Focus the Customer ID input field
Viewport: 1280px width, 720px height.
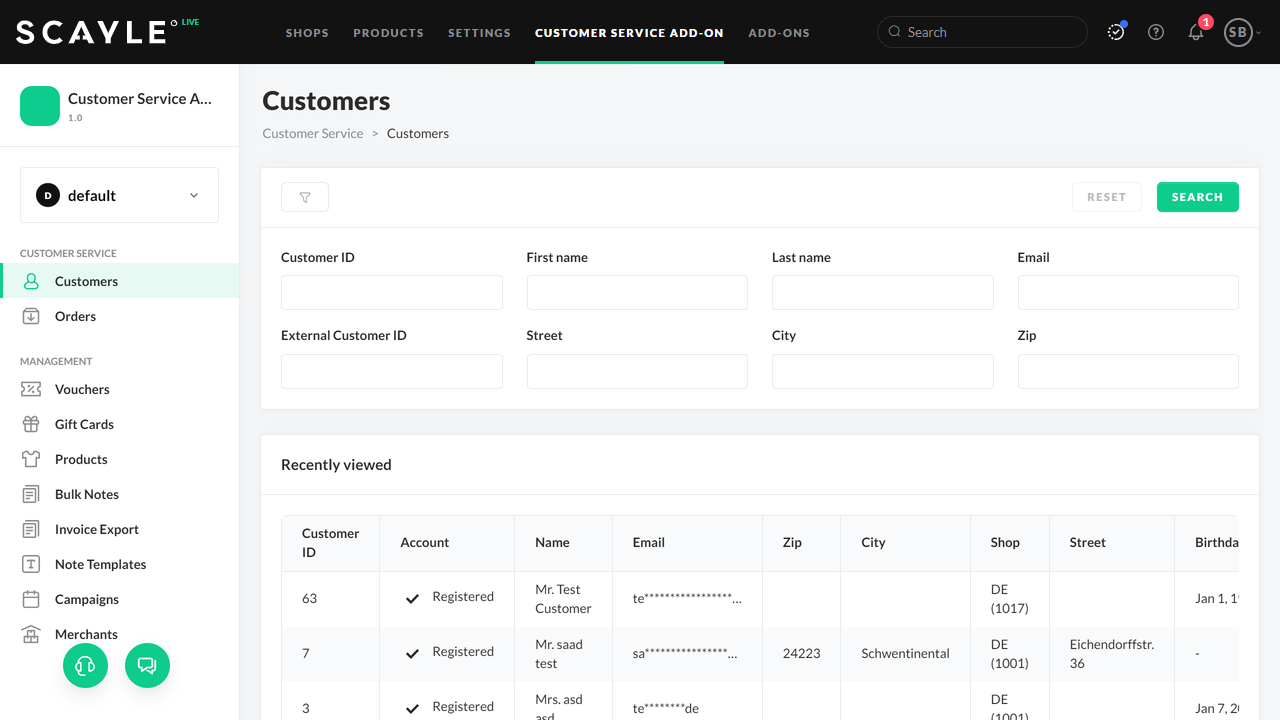coord(391,293)
